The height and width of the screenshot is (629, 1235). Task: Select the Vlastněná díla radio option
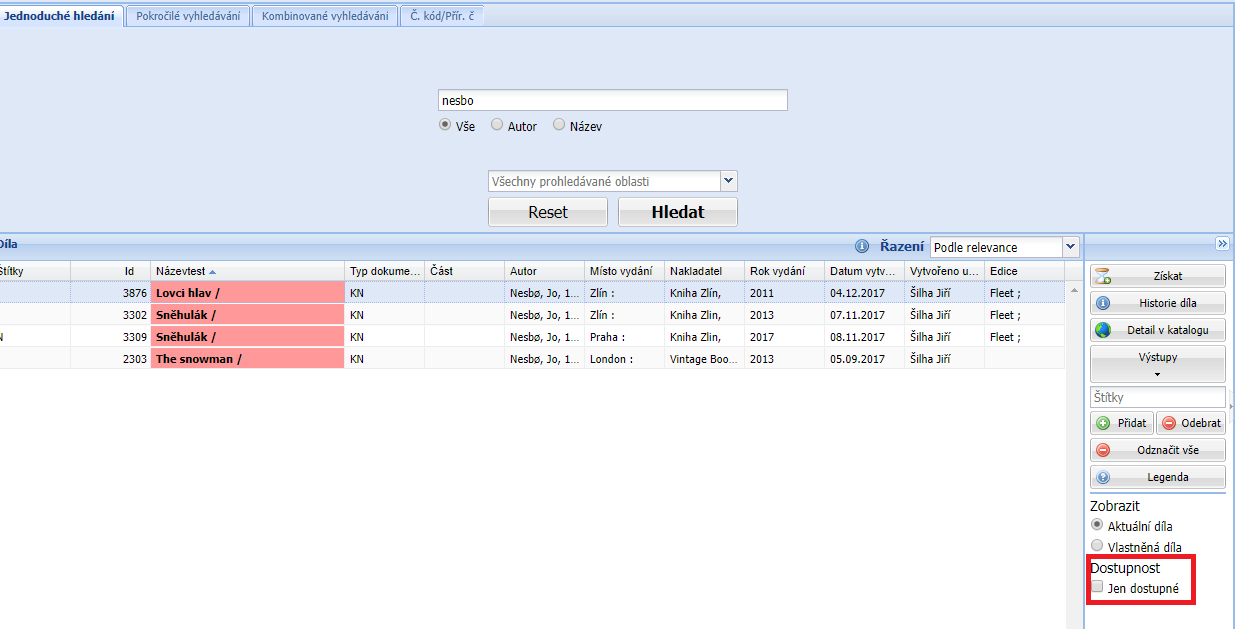[1097, 546]
